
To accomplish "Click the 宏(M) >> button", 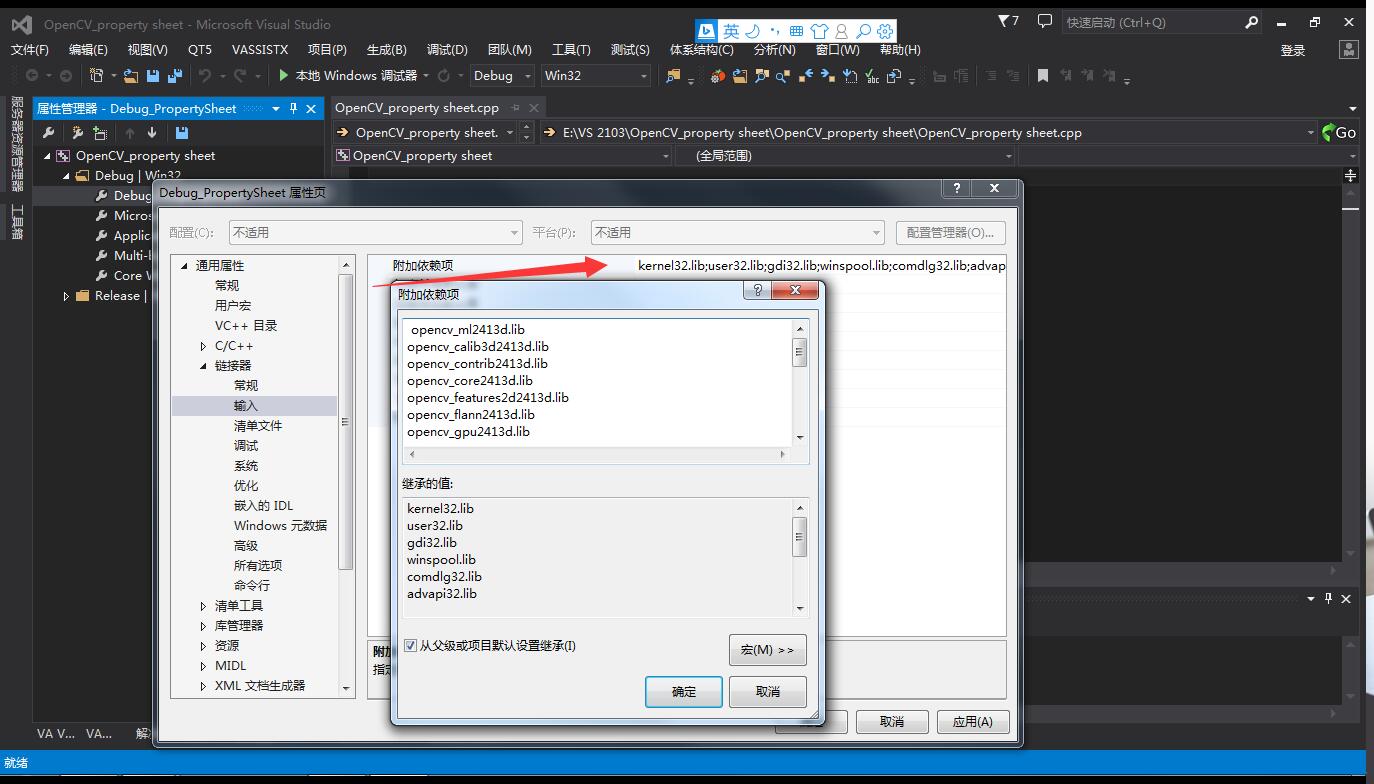I will tap(768, 650).
